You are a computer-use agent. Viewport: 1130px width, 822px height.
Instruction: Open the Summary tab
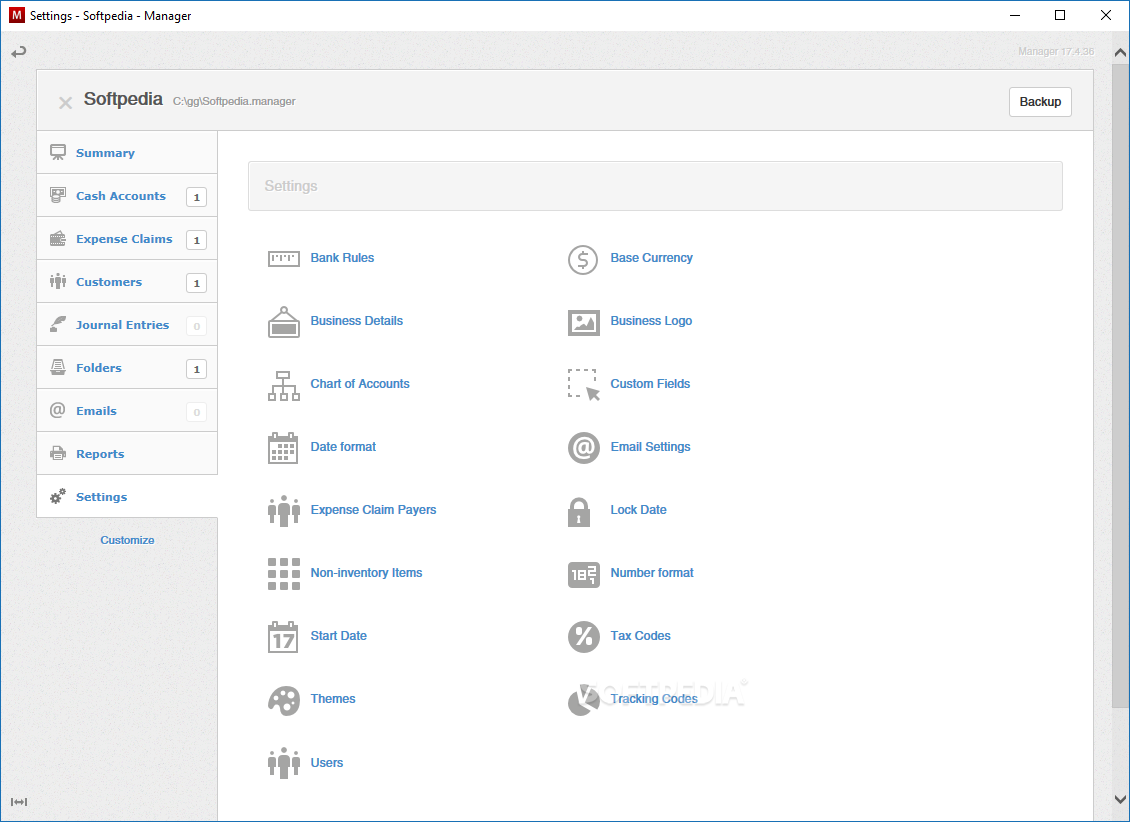127,153
